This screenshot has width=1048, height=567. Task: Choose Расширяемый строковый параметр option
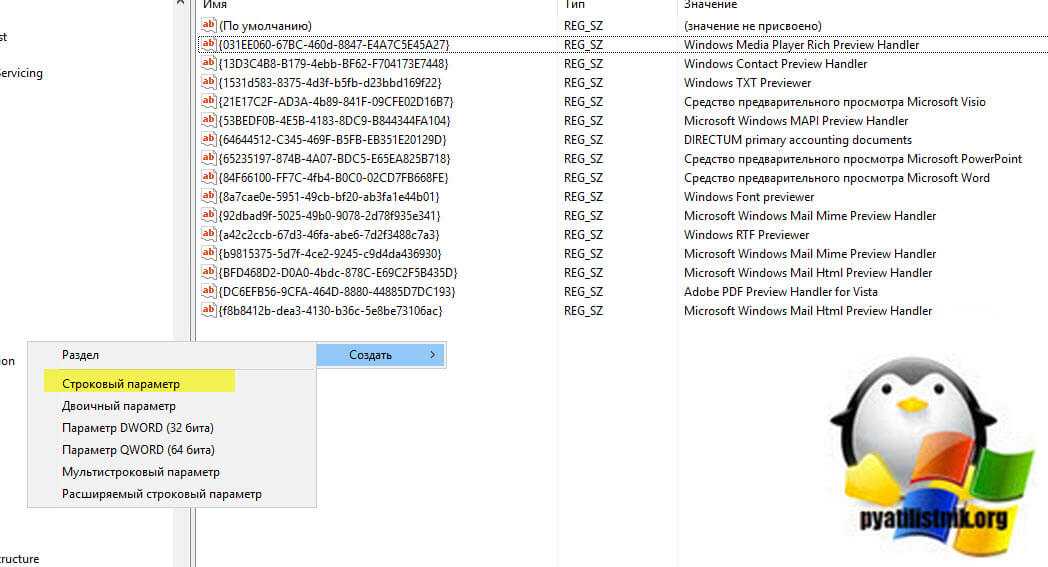(162, 494)
